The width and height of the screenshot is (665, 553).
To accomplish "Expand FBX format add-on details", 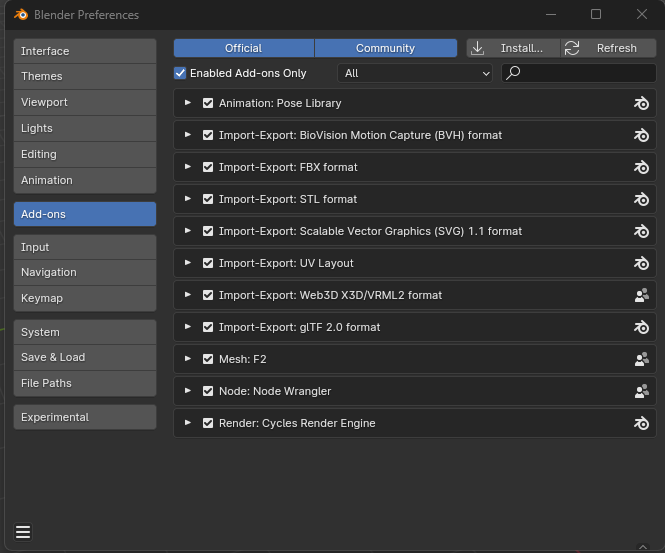I will (187, 167).
